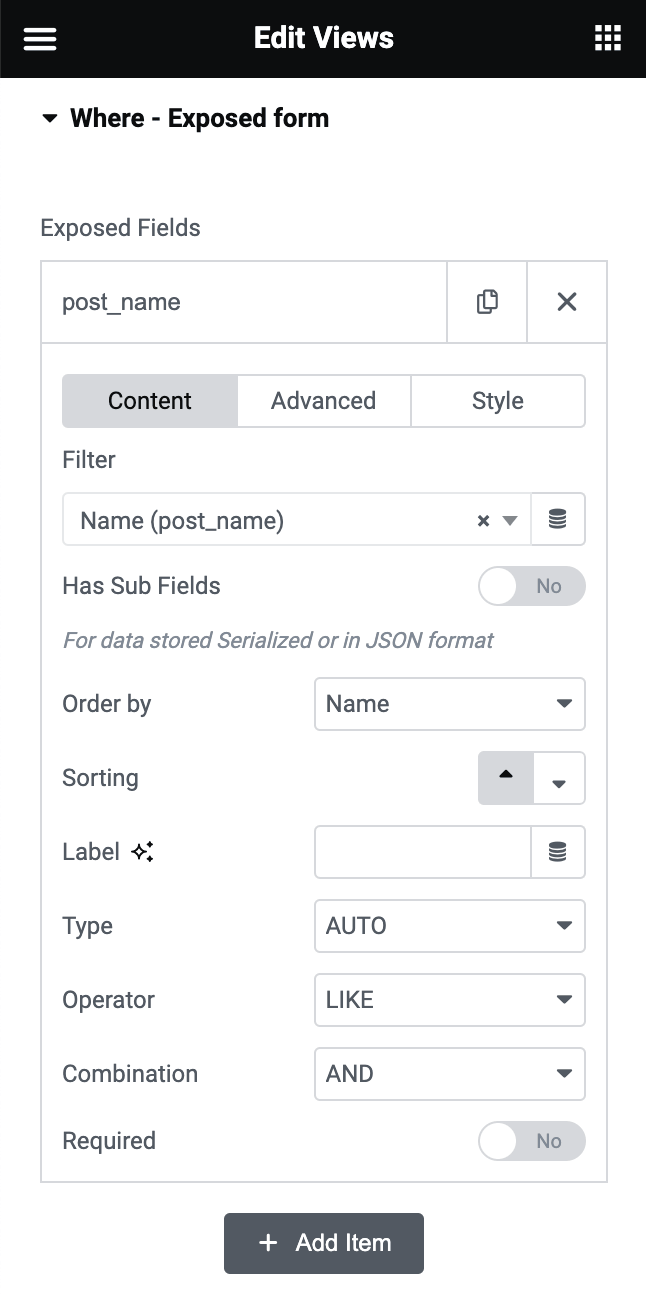
Task: Click the AI sparkle icon beside Label
Action: coord(142,852)
